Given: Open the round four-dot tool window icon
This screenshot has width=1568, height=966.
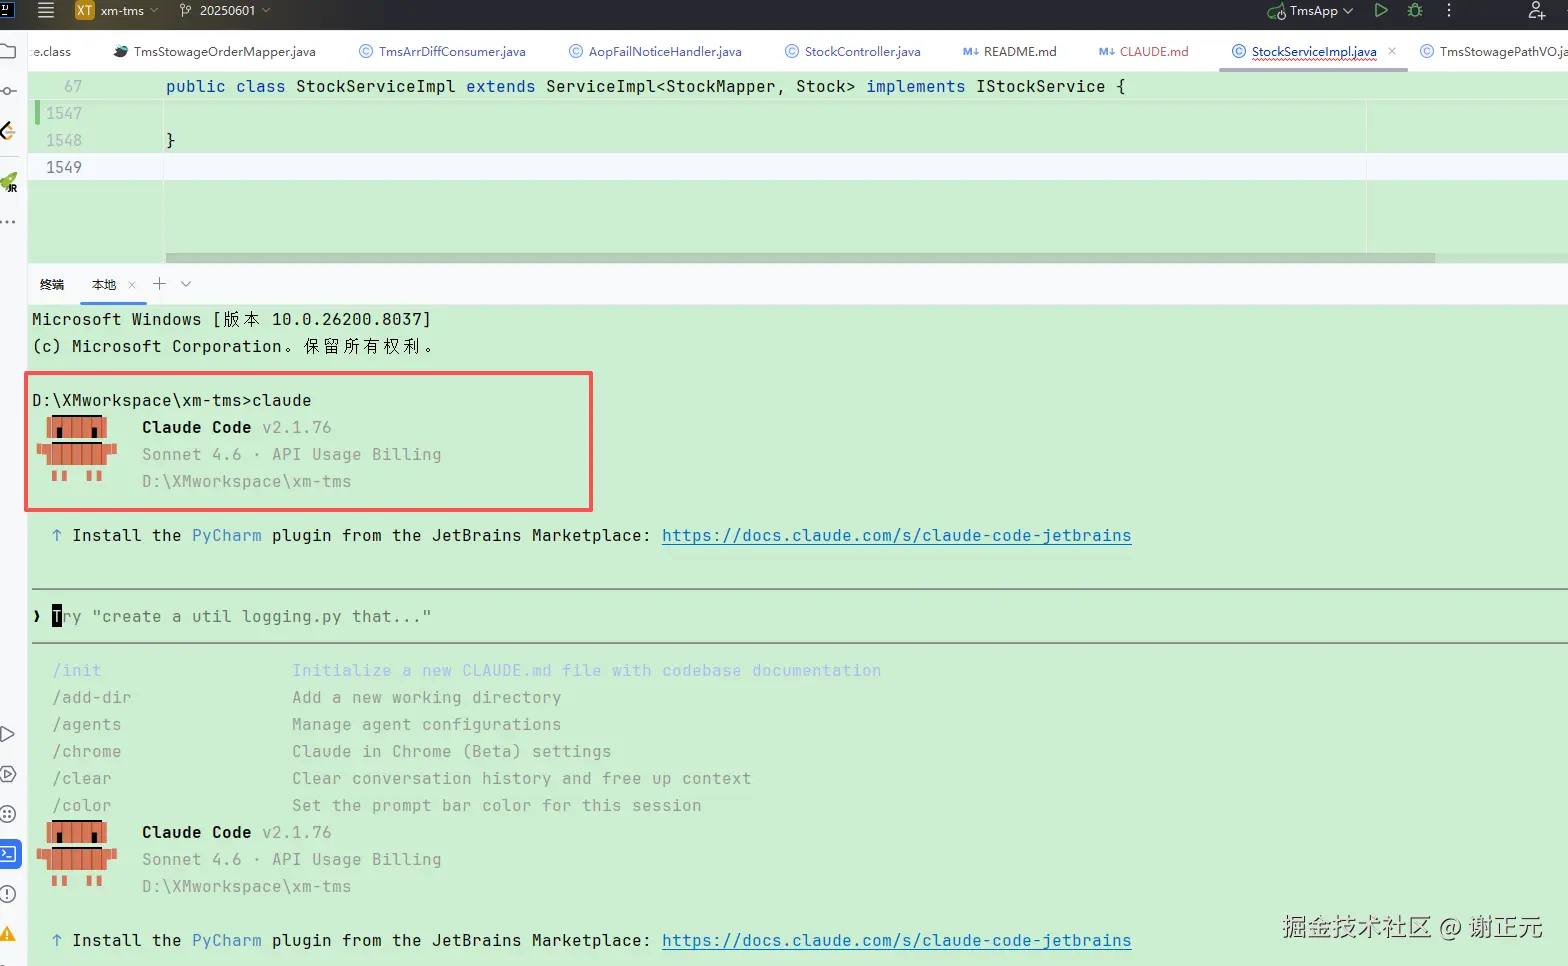Looking at the screenshot, I should point(8,814).
